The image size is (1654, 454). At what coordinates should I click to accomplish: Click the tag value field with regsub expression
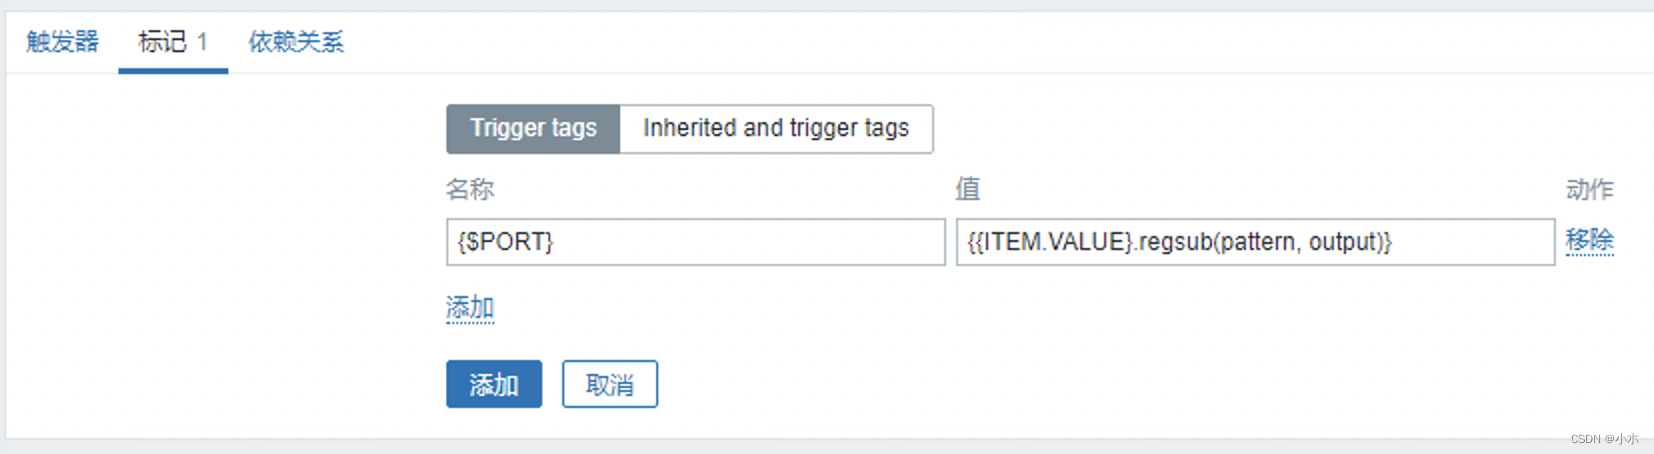[1255, 242]
